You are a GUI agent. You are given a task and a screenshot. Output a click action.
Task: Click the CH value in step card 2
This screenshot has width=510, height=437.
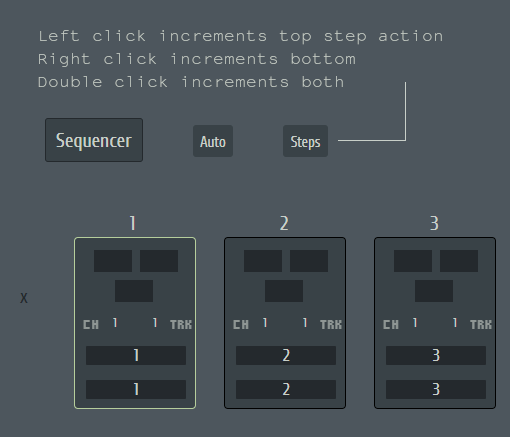(x=265, y=323)
